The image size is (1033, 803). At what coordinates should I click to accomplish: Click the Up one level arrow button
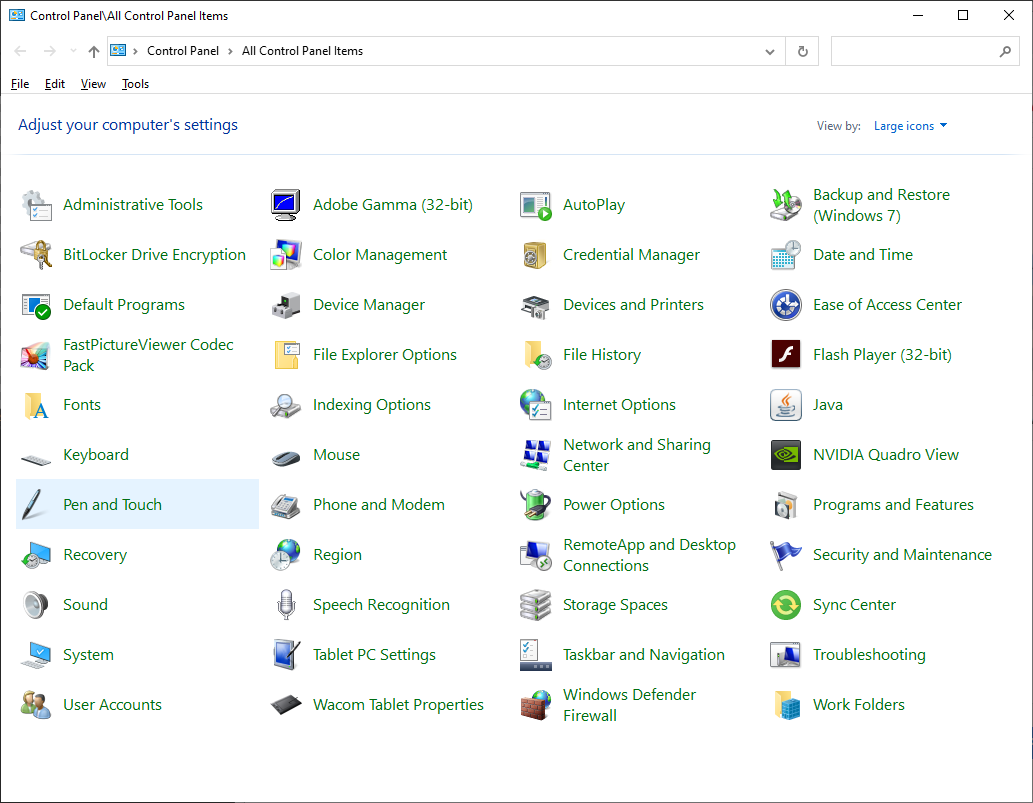(x=94, y=51)
